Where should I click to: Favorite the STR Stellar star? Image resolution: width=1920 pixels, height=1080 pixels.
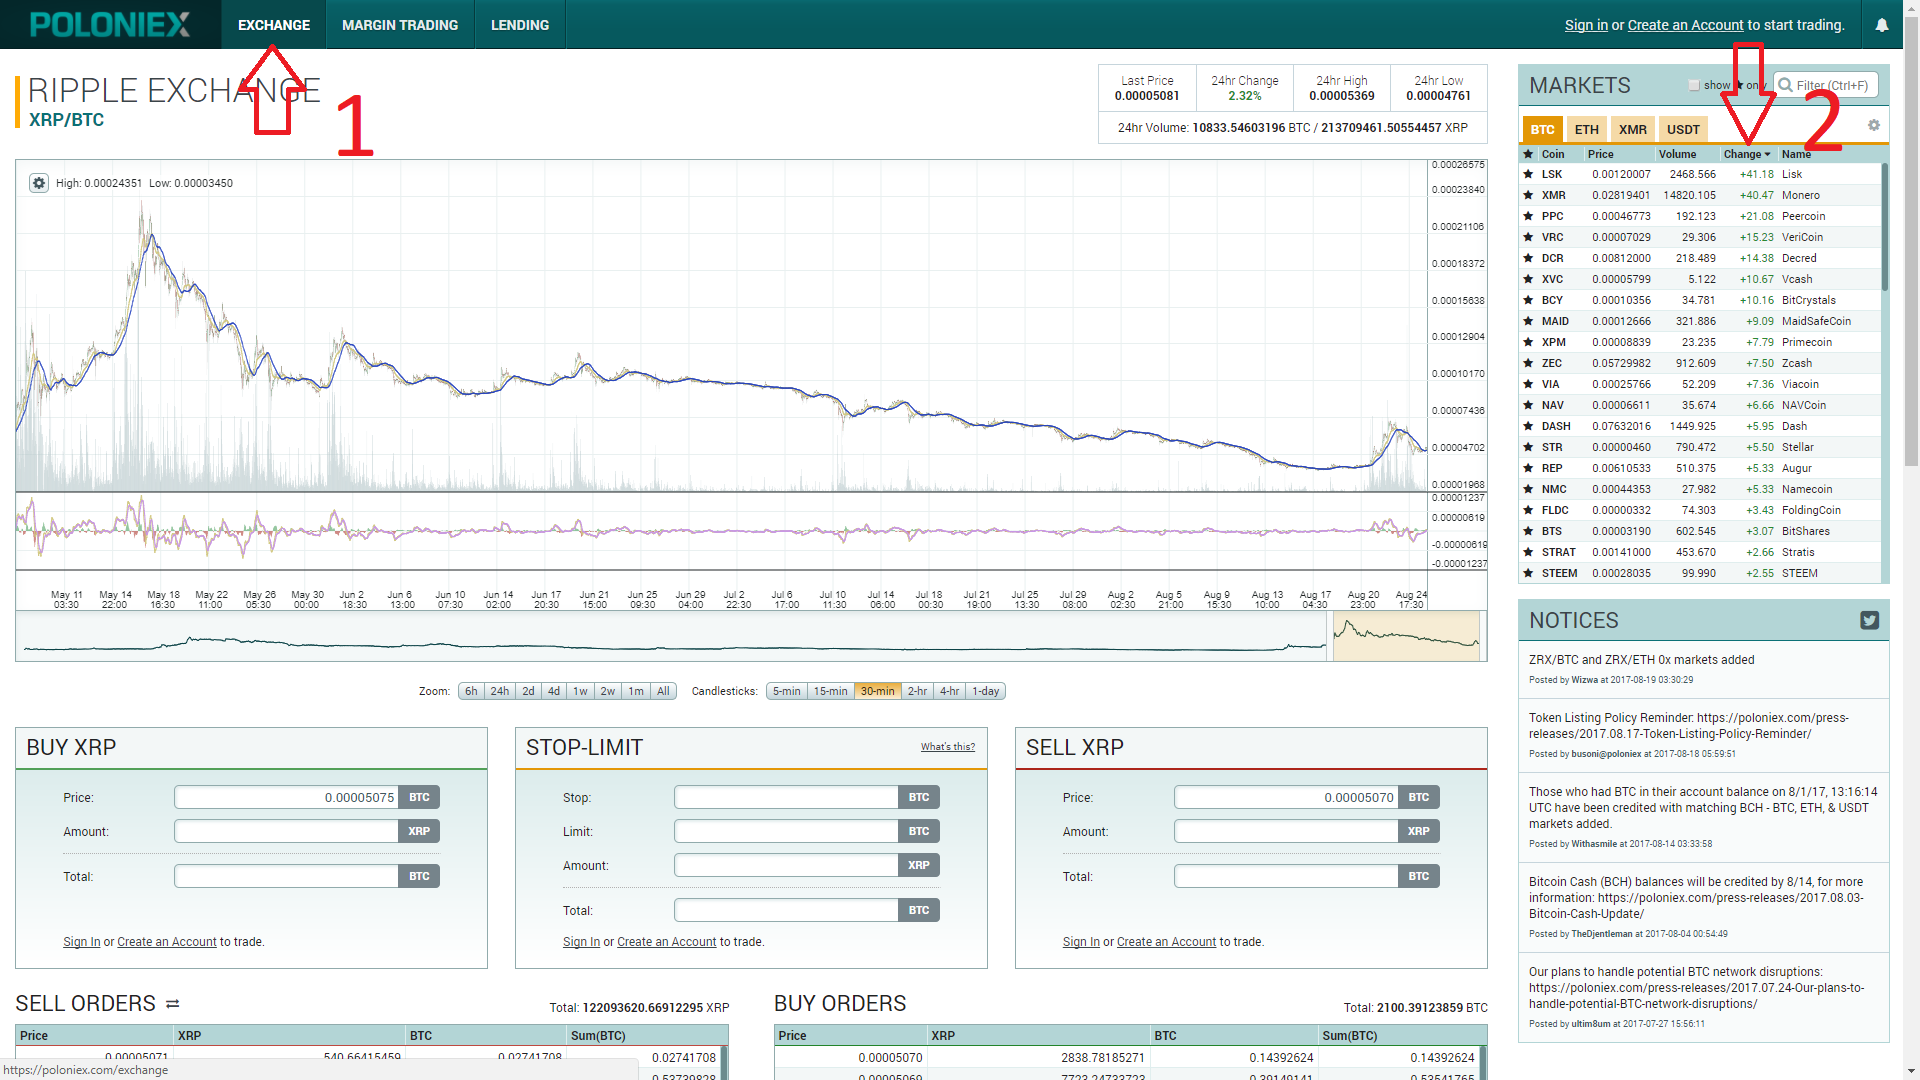[x=1528, y=447]
